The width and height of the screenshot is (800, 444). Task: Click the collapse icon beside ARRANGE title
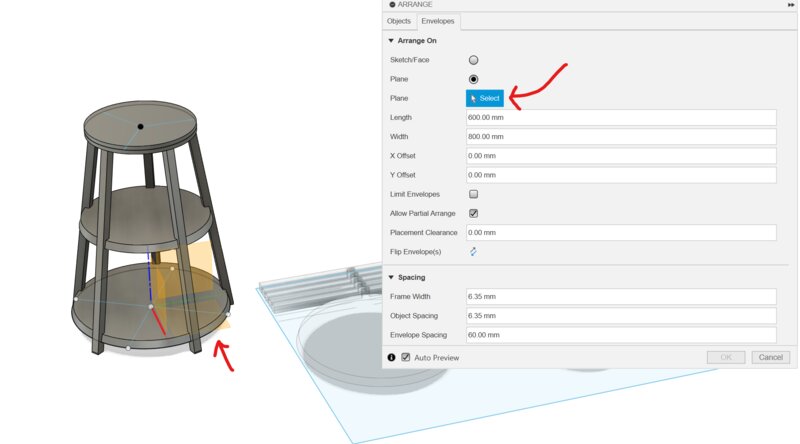tap(392, 5)
